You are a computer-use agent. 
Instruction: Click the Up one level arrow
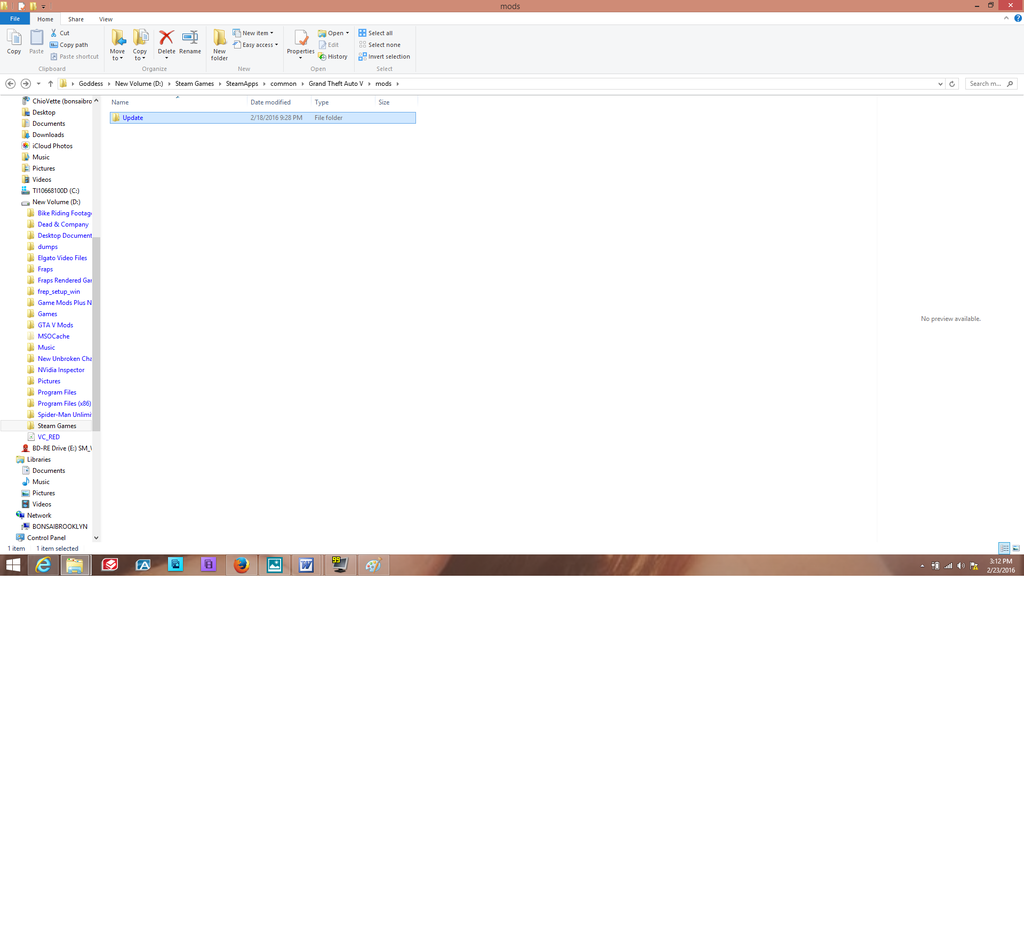[51, 84]
